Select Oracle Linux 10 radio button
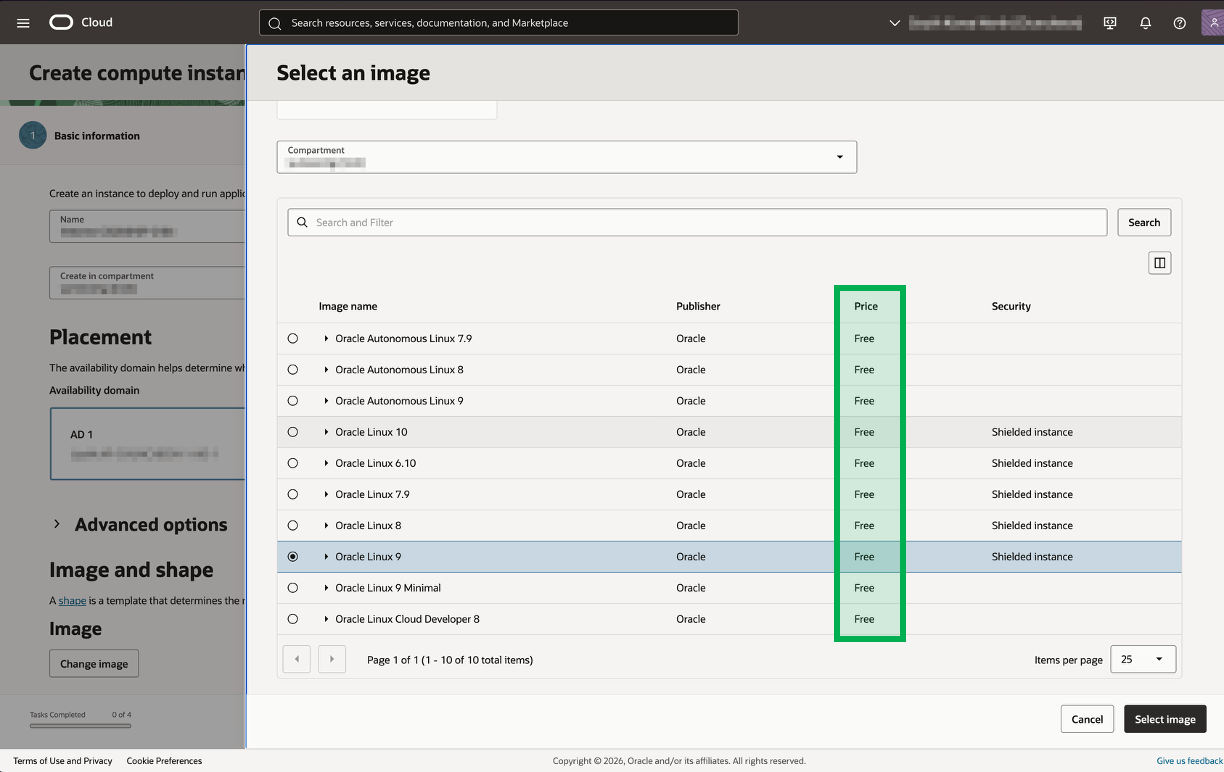Image resolution: width=1224 pixels, height=772 pixels. (x=293, y=432)
